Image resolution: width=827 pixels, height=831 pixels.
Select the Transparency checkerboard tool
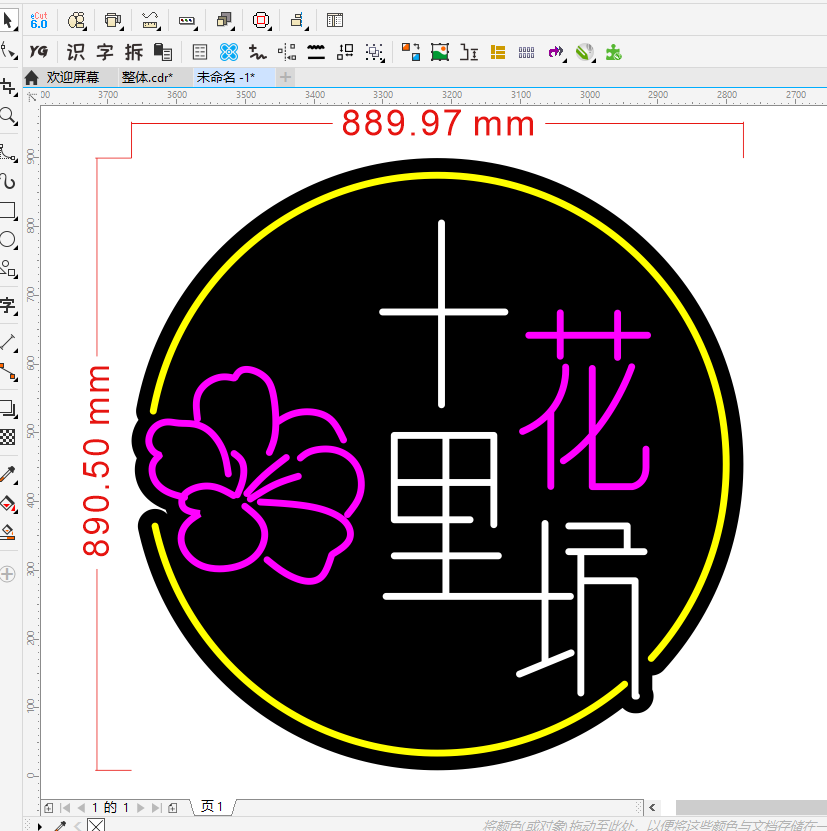(8, 437)
